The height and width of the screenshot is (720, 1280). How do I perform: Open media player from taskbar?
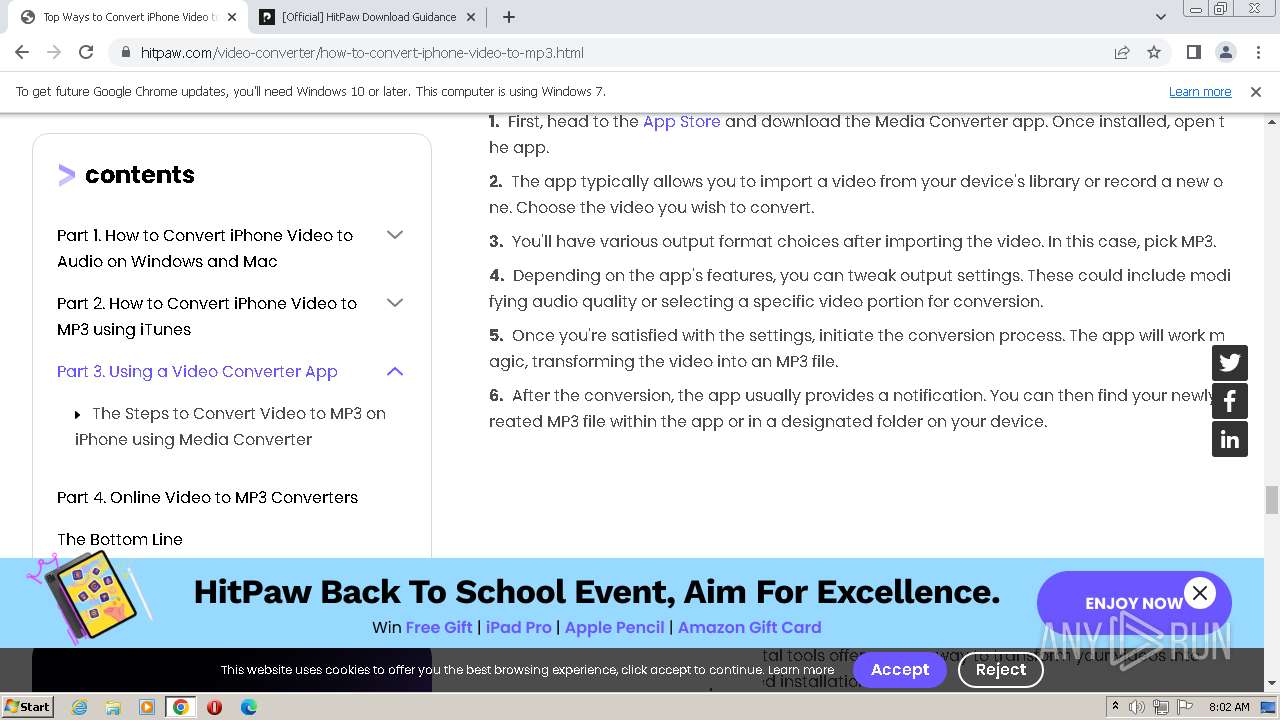point(147,707)
